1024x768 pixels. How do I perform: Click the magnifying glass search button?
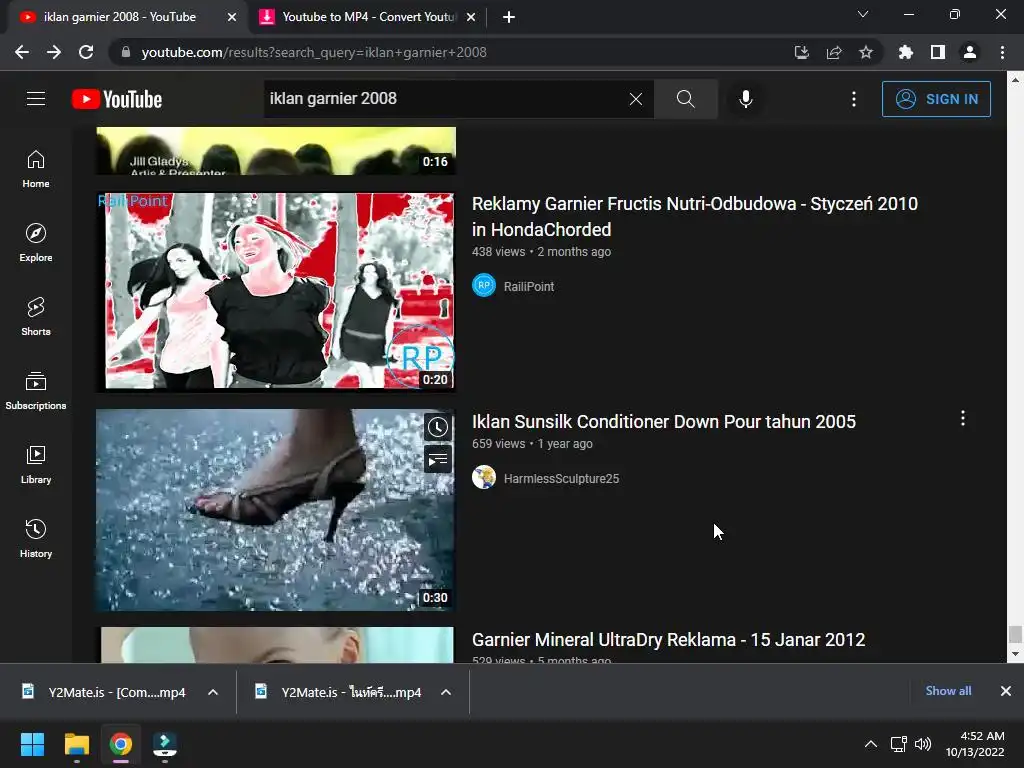coord(686,99)
